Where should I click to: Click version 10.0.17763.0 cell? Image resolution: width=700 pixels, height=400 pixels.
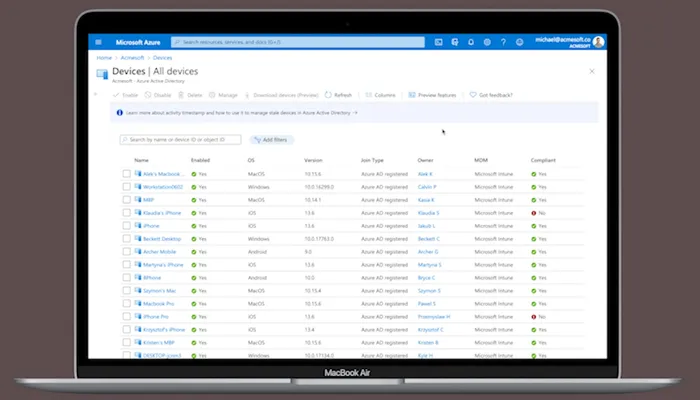click(x=319, y=239)
